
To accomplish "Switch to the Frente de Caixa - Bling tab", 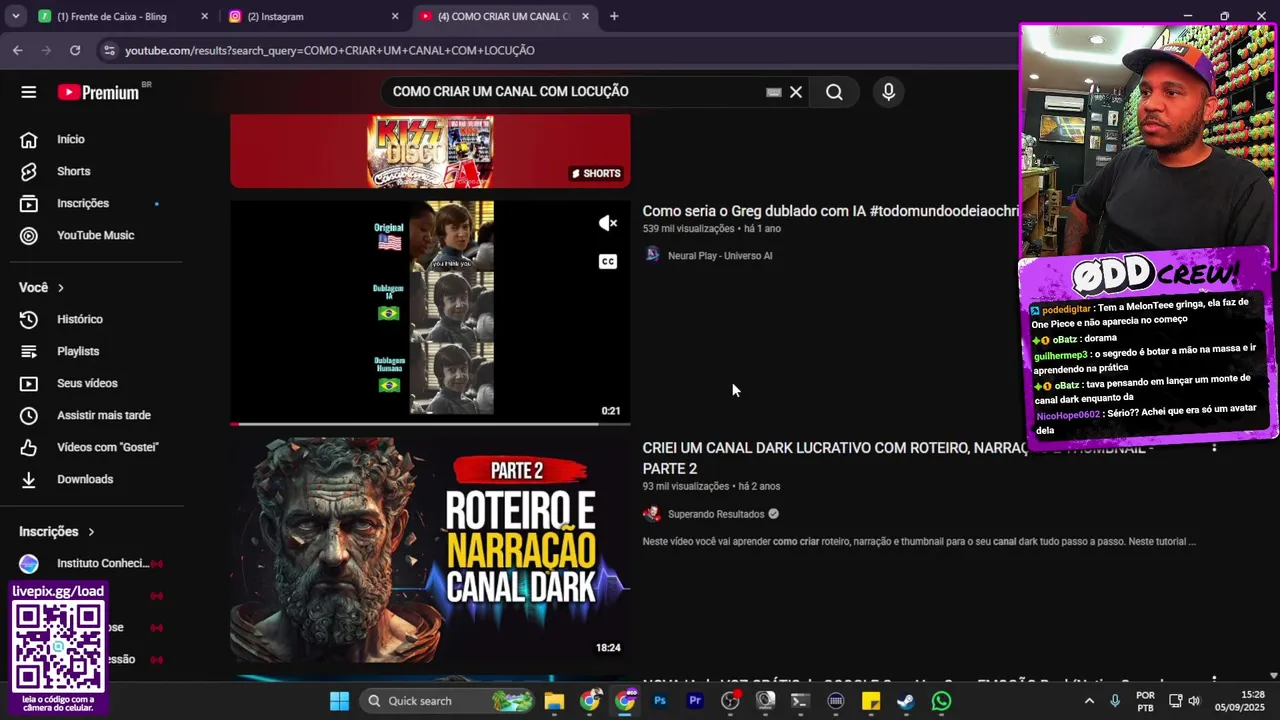I will pos(111,16).
